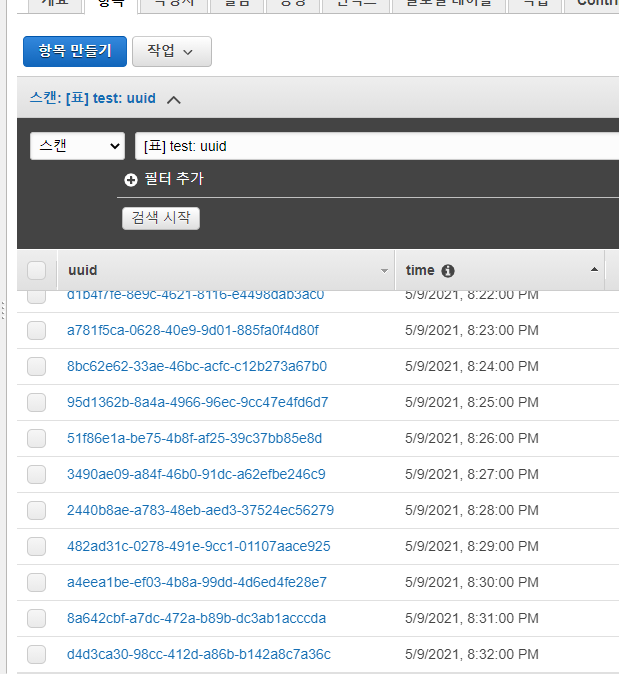Select checkbox for the 8:27:00 PM row
Image resolution: width=619 pixels, height=679 pixels.
tap(37, 475)
